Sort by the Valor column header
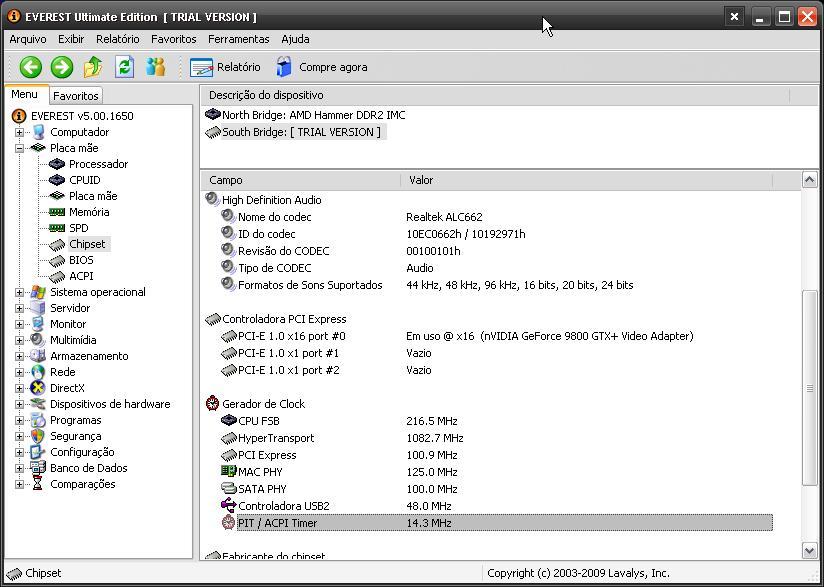Screen dimensions: 824x587 tap(586, 180)
